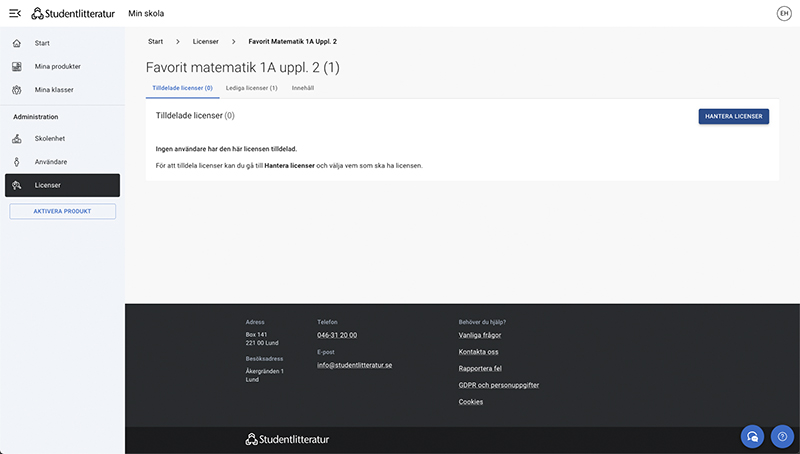800x454 pixels.
Task: Select Licenser in the sidebar menu
Action: [x=62, y=185]
